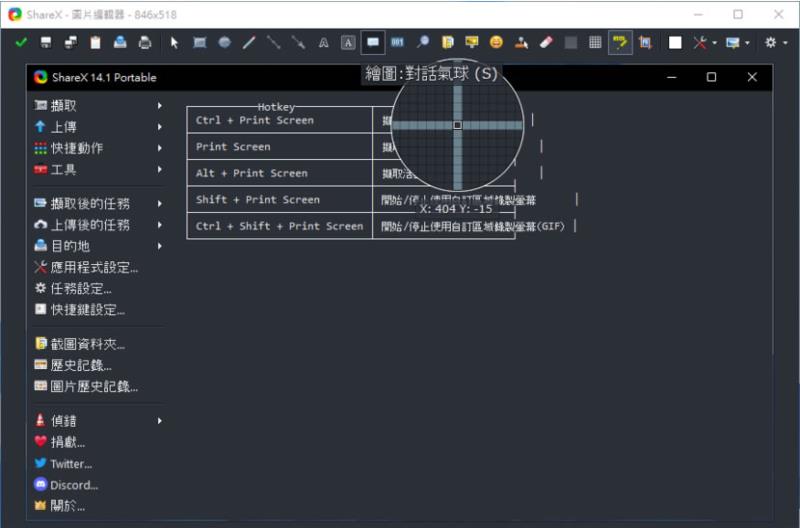
Task: Select the outlined Text tool
Action: coord(323,42)
